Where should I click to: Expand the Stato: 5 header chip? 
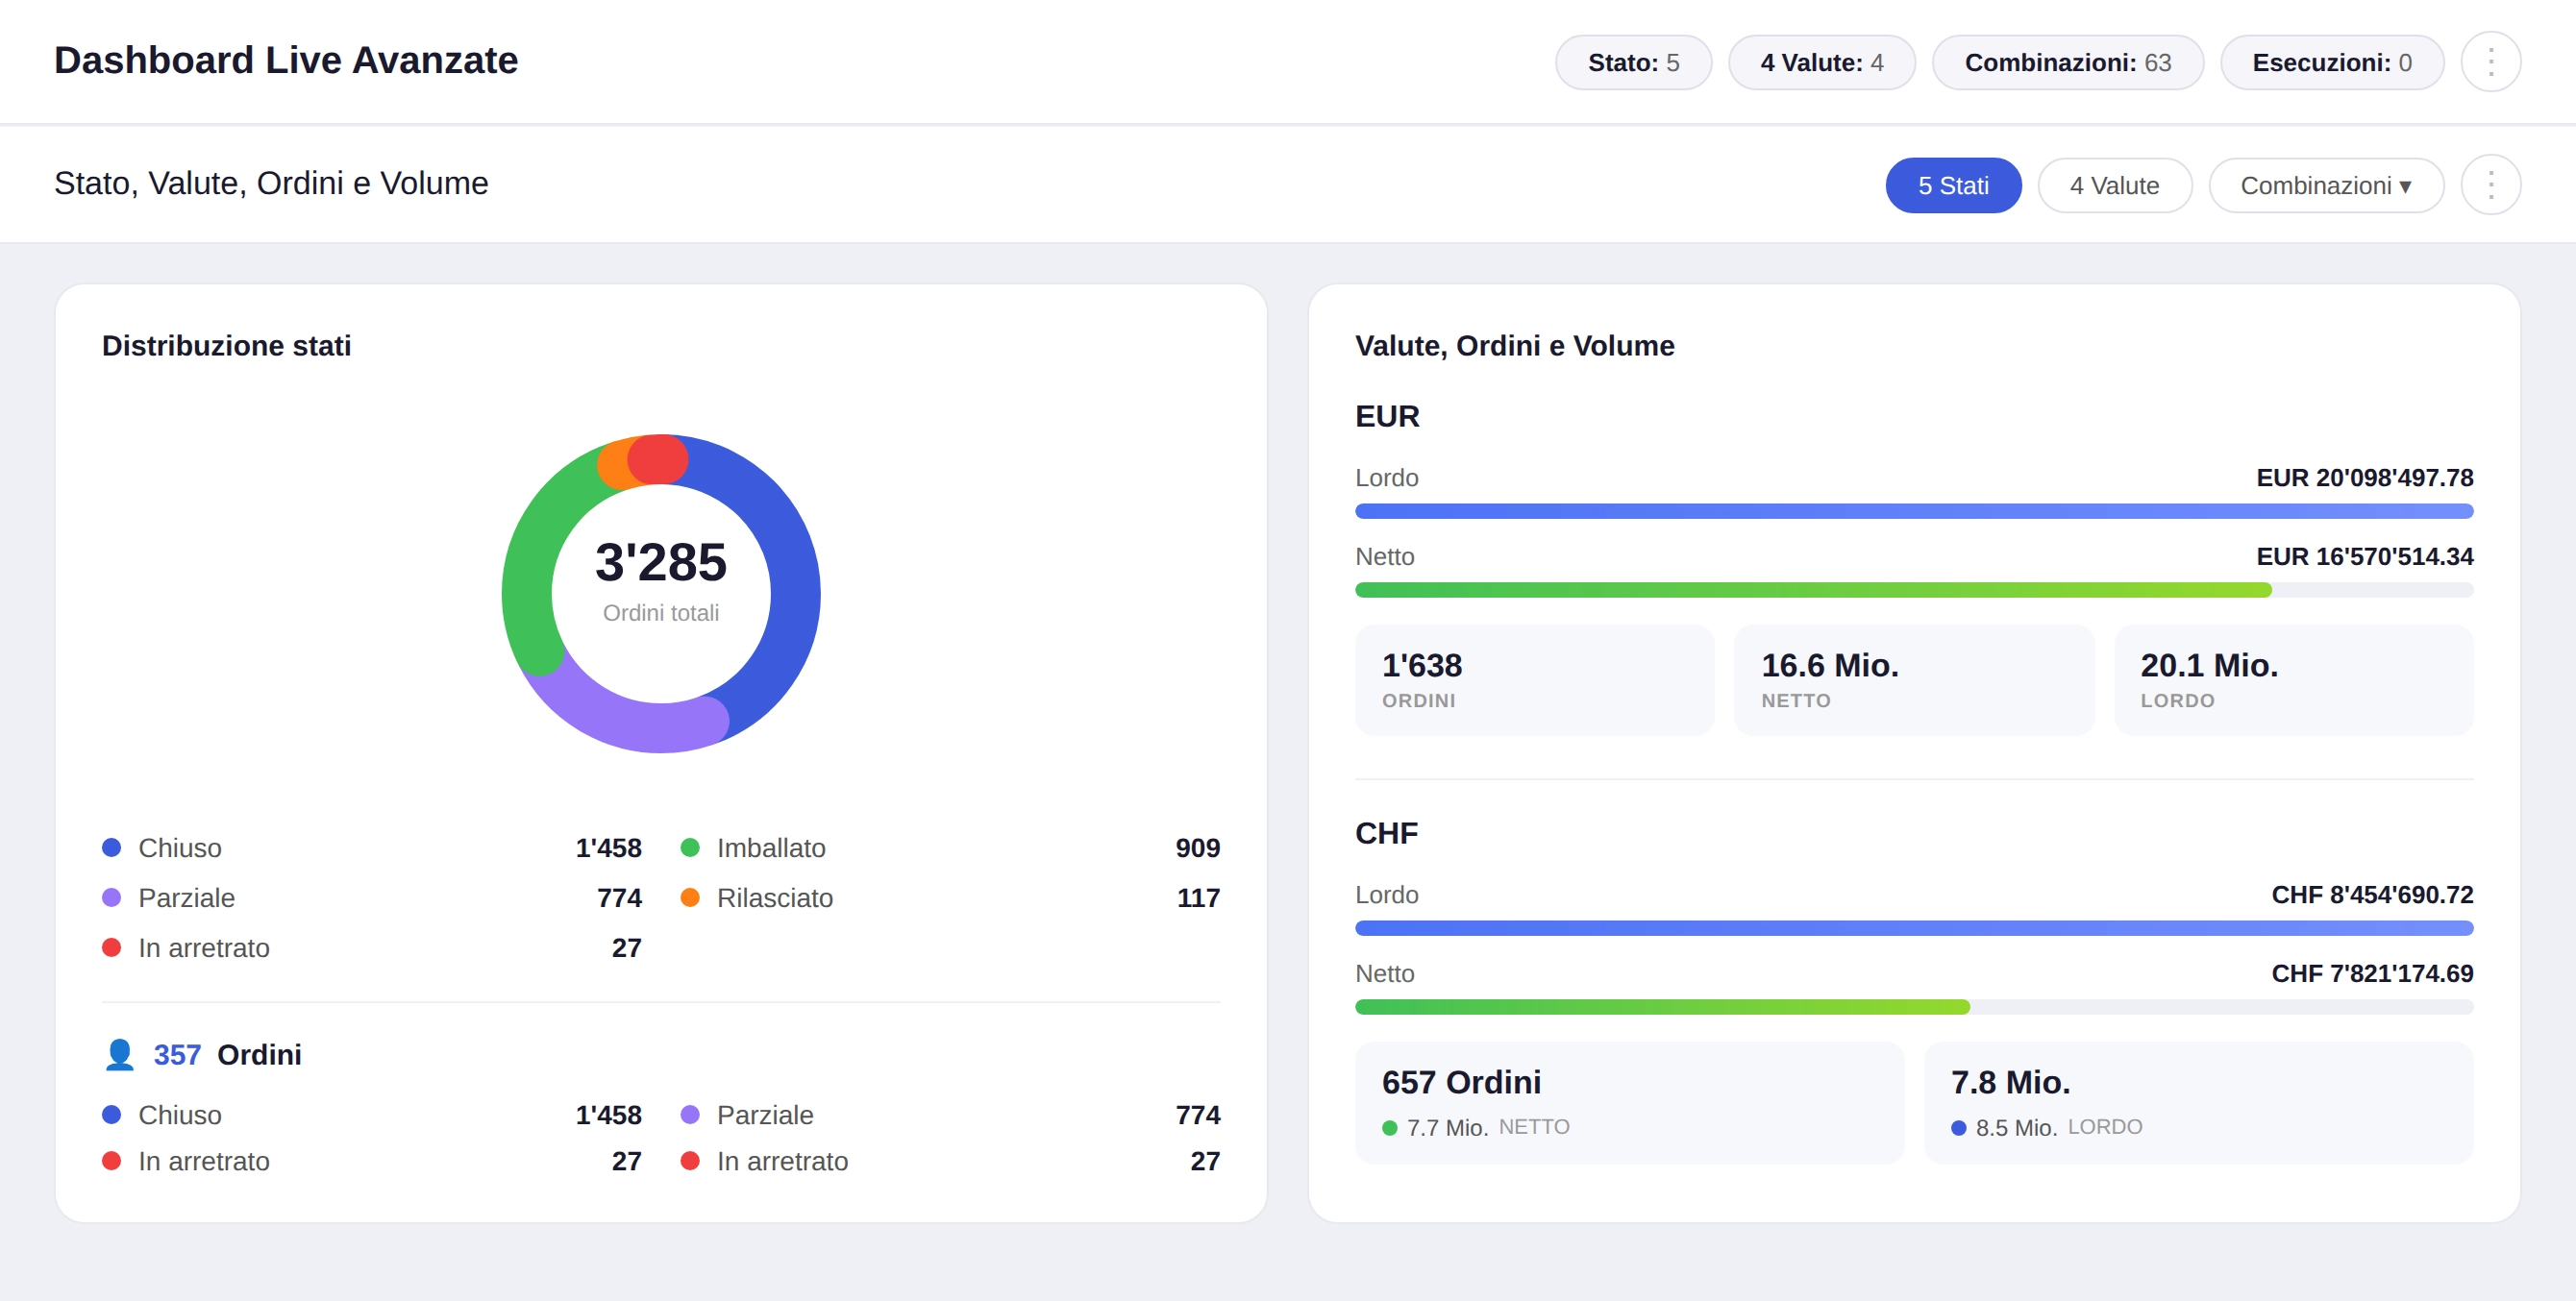pos(1633,61)
